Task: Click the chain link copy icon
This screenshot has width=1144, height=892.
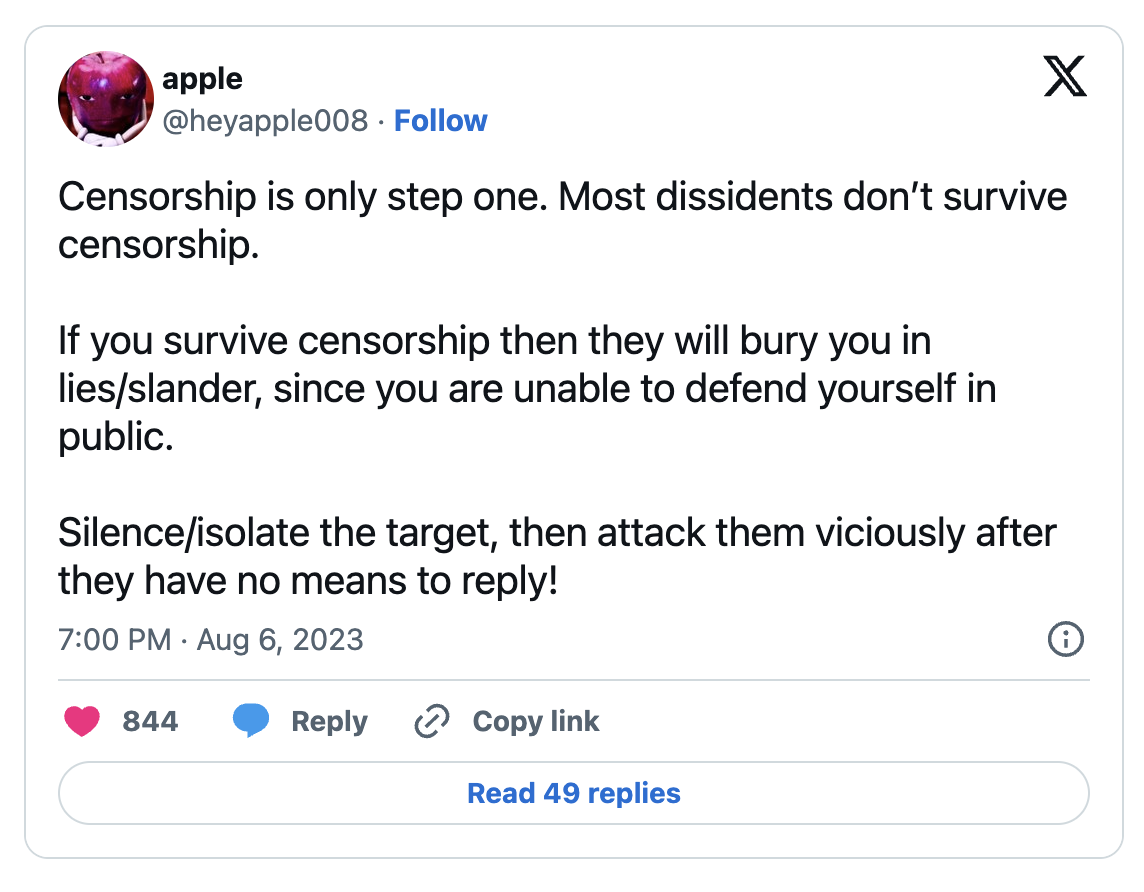Action: pos(431,721)
